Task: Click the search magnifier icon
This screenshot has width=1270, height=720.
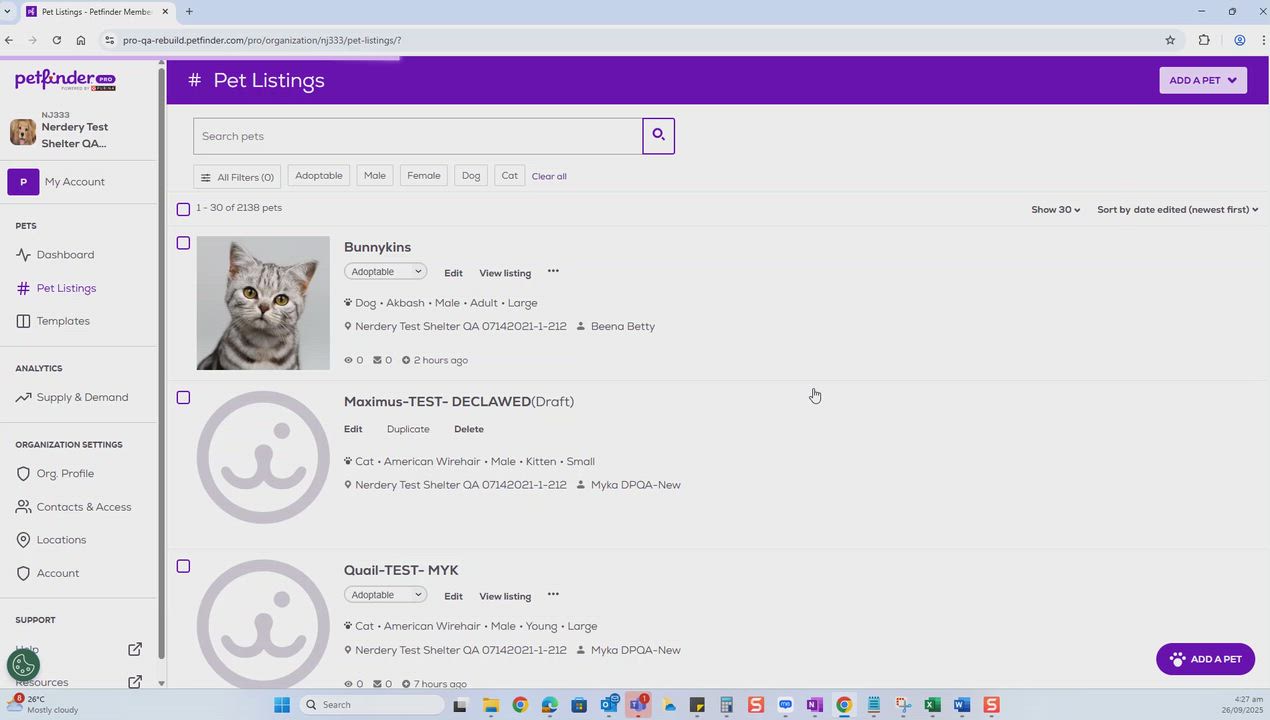Action: tap(658, 134)
